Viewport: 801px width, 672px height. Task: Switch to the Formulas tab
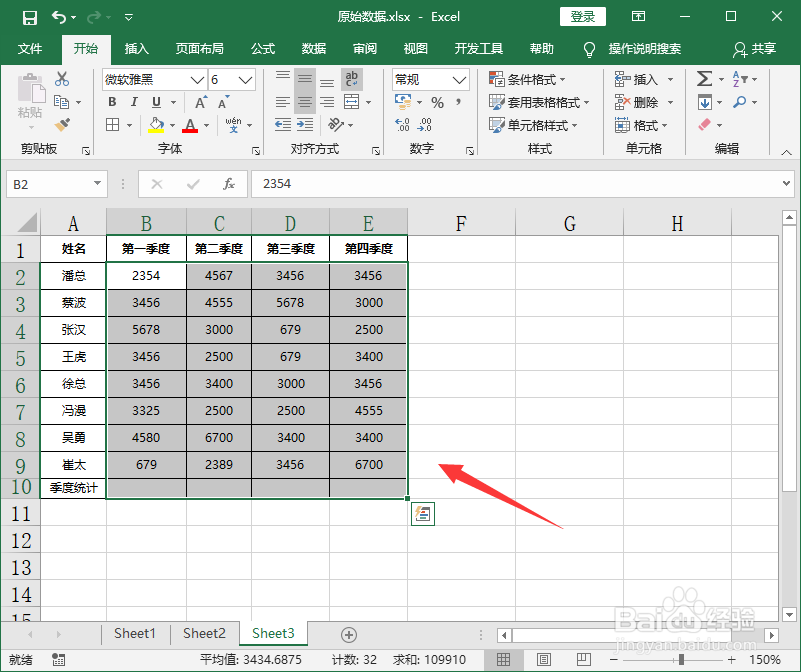(263, 49)
